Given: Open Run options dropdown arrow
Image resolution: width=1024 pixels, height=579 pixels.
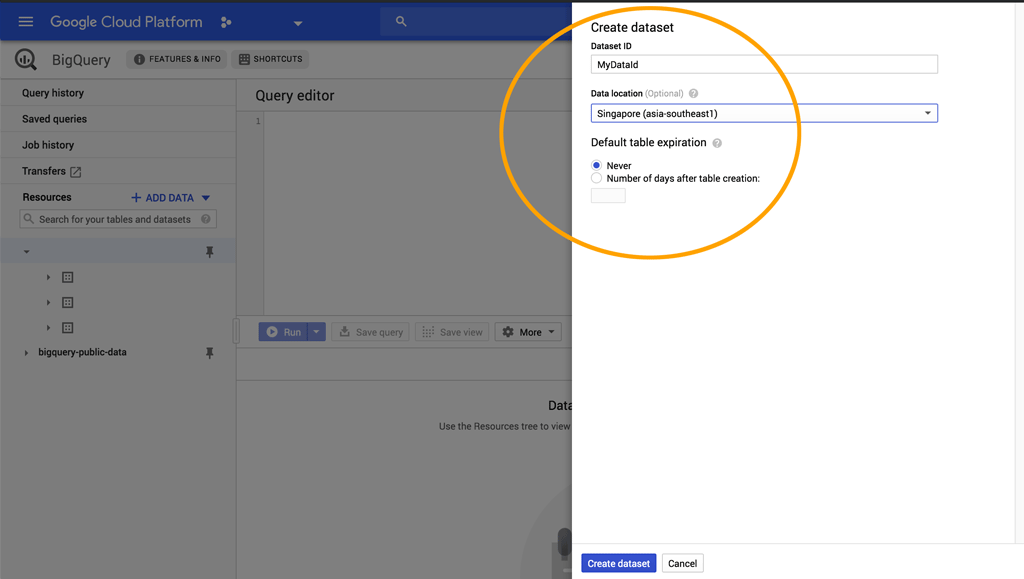Looking at the screenshot, I should (317, 332).
